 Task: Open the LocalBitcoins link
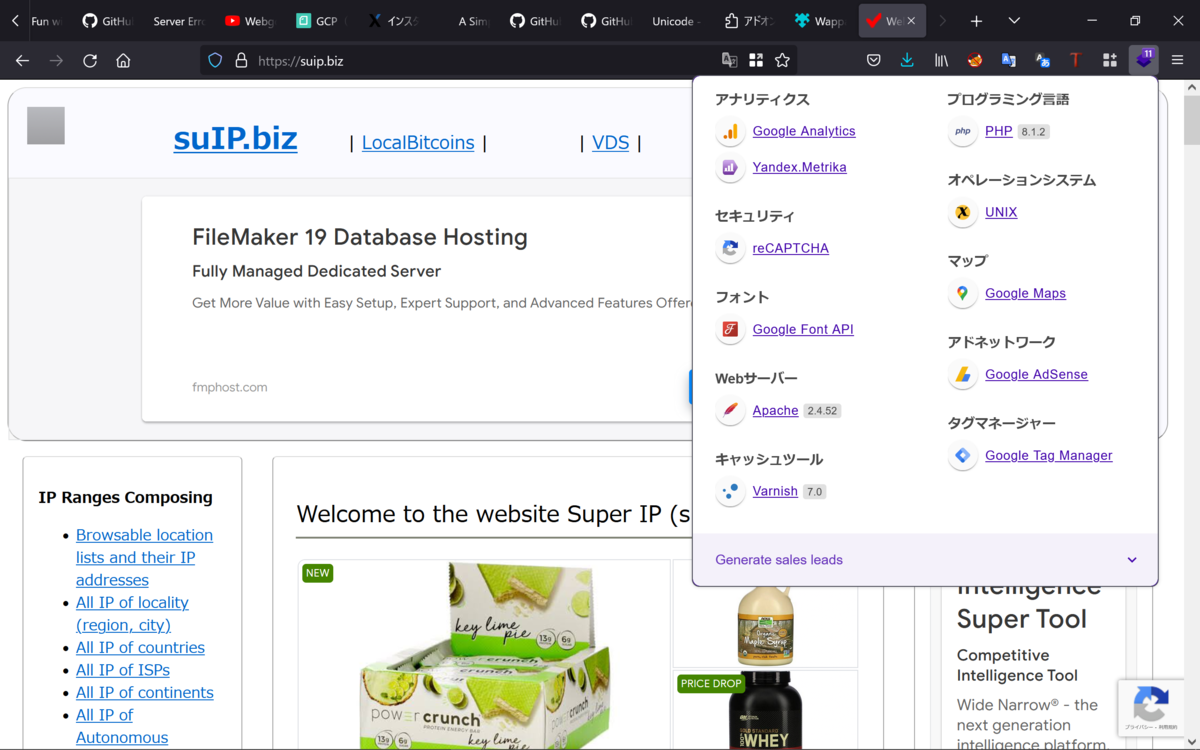418,142
